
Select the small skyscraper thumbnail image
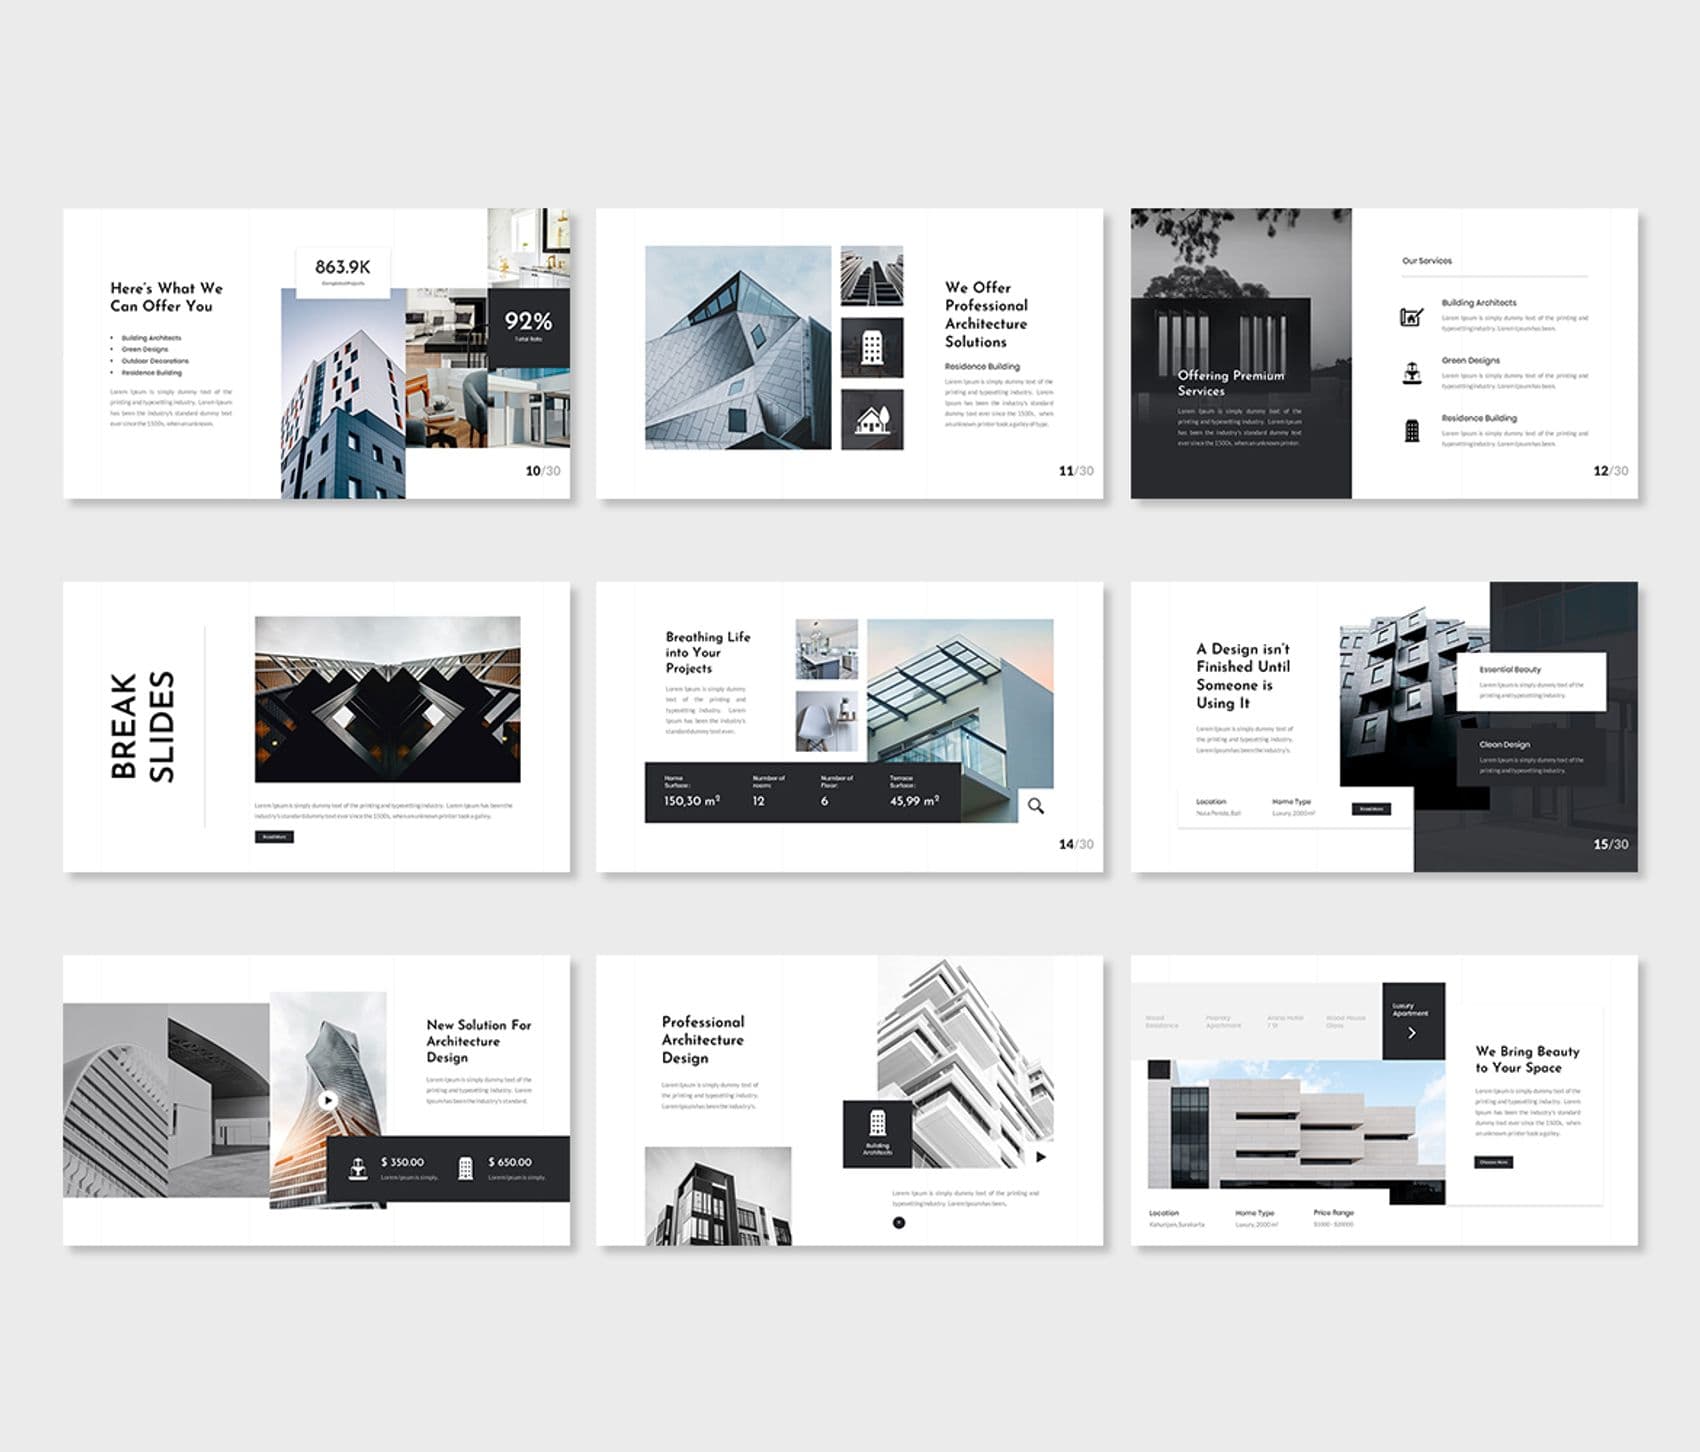point(872,276)
